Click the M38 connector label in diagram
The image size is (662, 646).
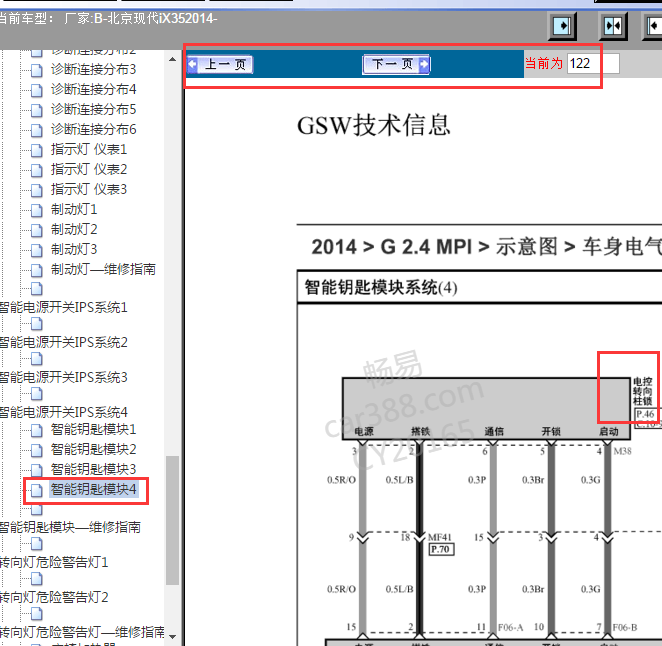623,451
